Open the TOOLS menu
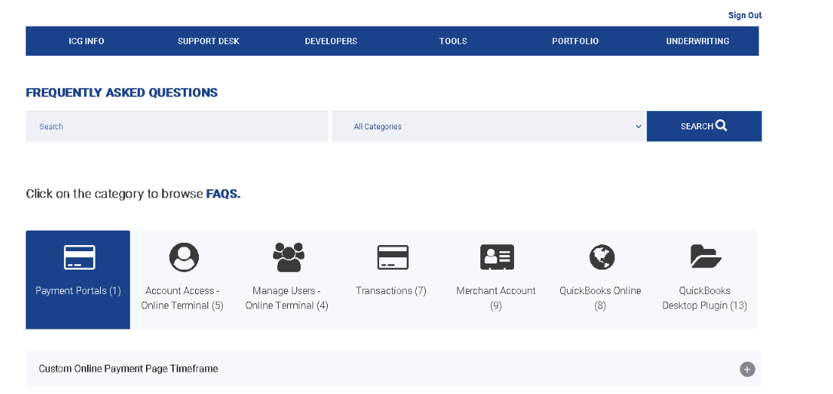The image size is (833, 394). (453, 41)
